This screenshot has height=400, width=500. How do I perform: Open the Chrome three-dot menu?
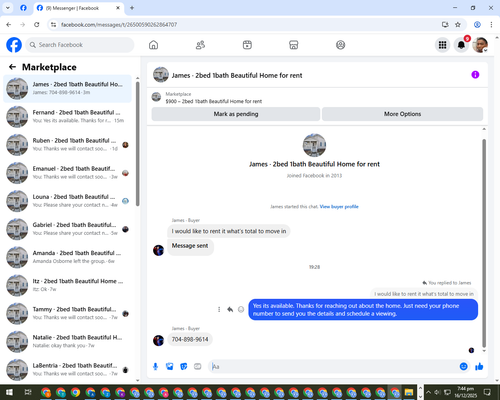491,25
